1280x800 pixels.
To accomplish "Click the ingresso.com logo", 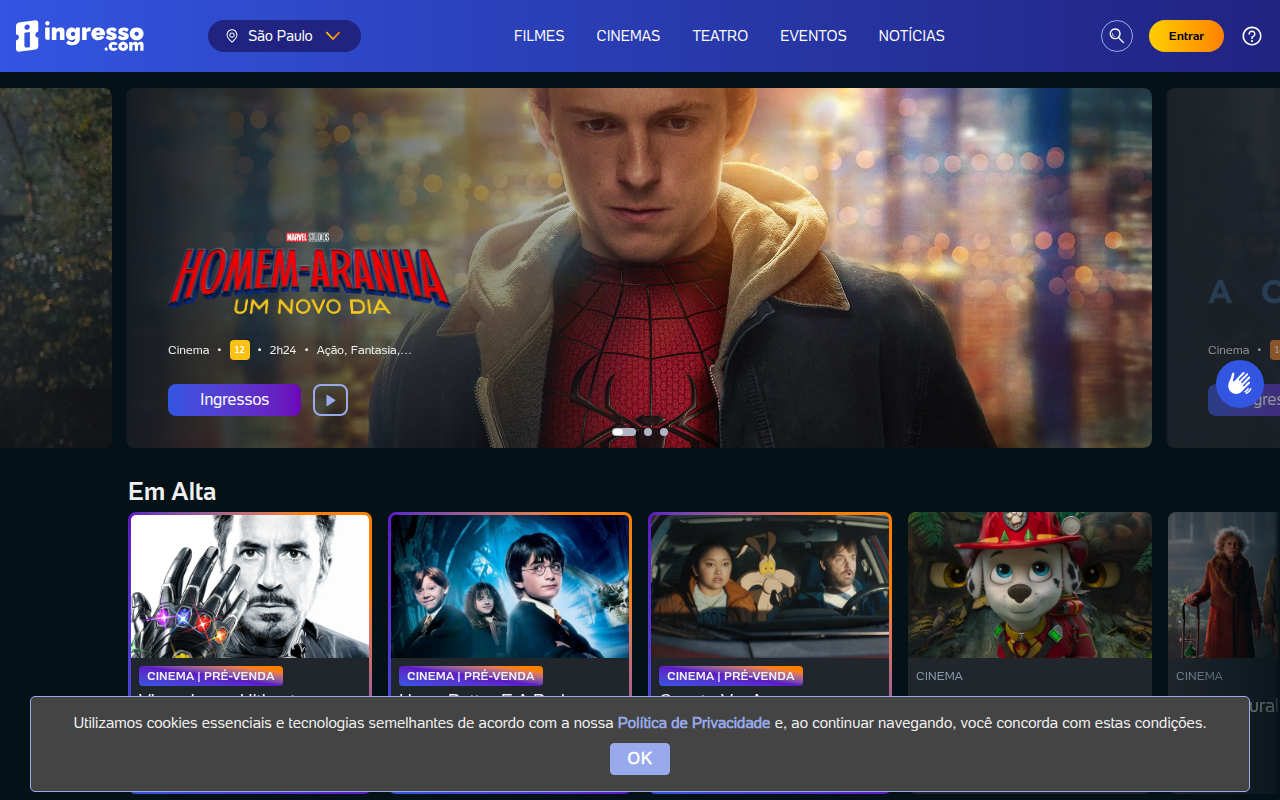I will (x=80, y=36).
